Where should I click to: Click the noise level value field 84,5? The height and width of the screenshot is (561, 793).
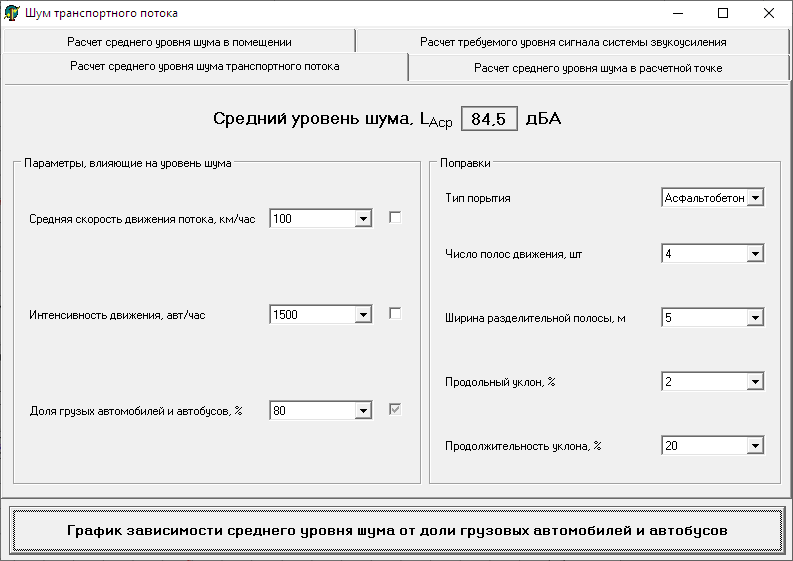point(489,119)
